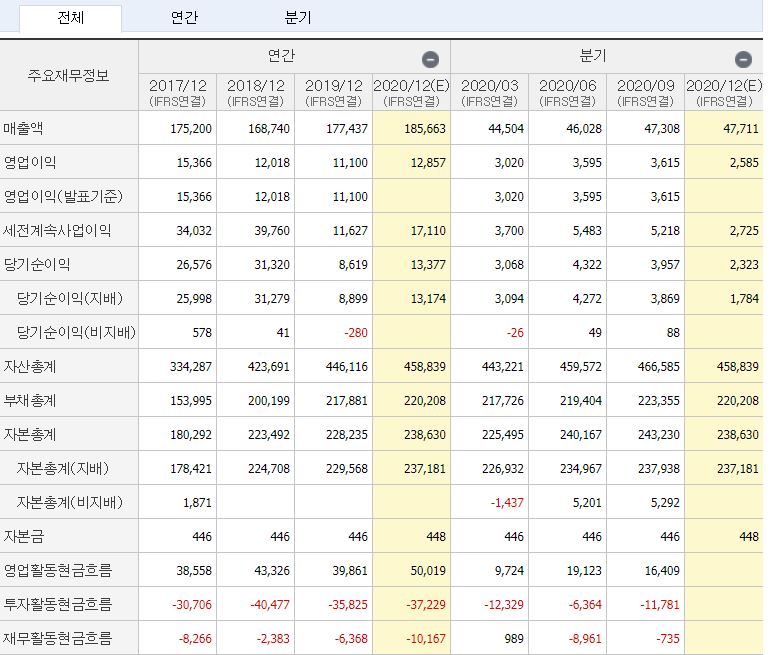
Task: Click the 자본금 row label
Action: (23, 536)
